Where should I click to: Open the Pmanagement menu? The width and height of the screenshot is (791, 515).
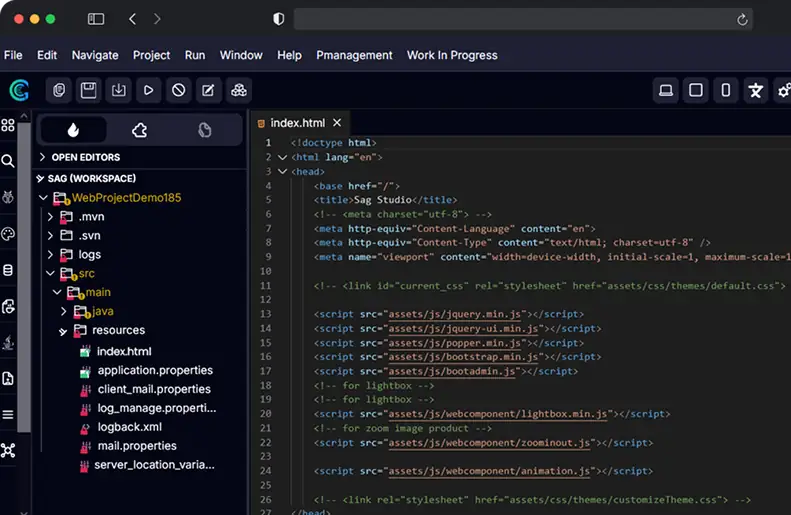click(354, 55)
